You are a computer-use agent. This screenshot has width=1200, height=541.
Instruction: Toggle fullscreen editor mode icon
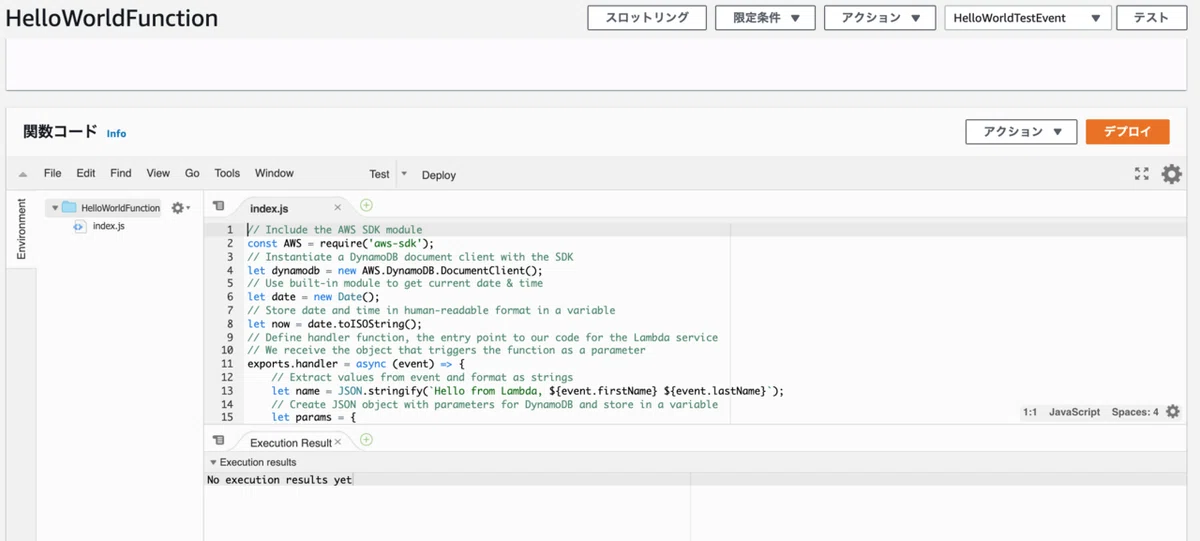click(x=1141, y=174)
